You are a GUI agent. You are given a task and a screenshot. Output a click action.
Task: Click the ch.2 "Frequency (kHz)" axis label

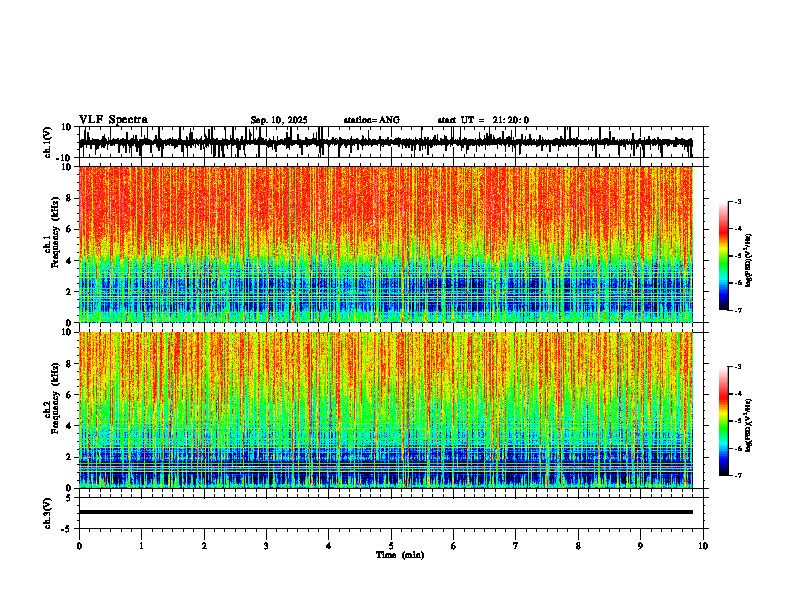[x=55, y=398]
